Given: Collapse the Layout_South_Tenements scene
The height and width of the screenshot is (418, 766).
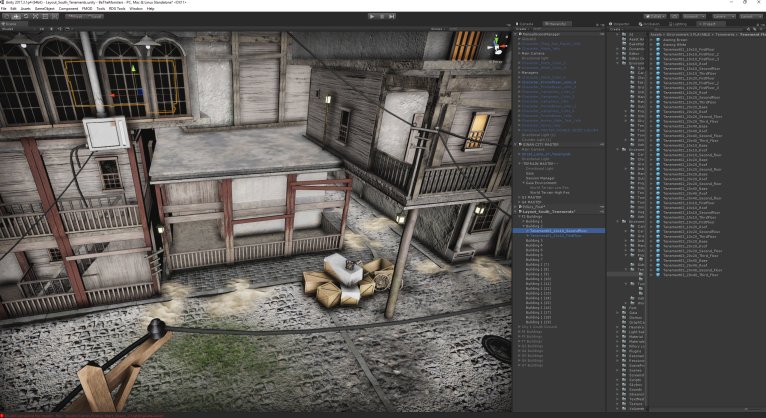Looking at the screenshot, I should coord(517,211).
